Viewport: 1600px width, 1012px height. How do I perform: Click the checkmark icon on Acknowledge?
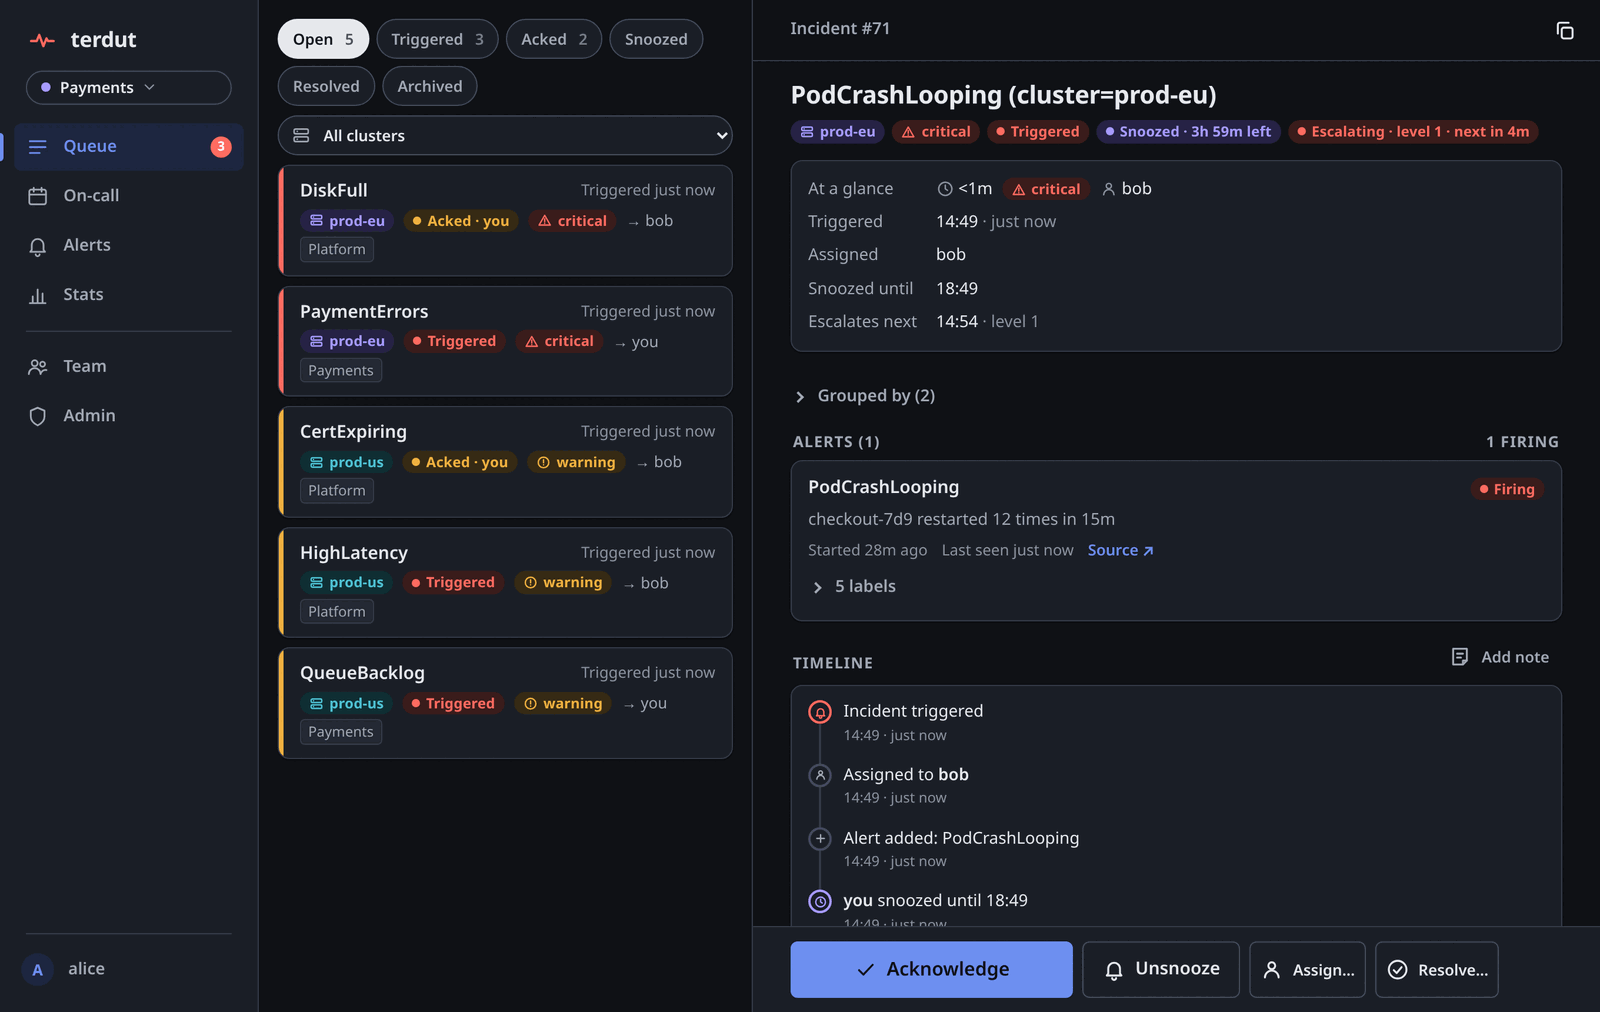[866, 970]
